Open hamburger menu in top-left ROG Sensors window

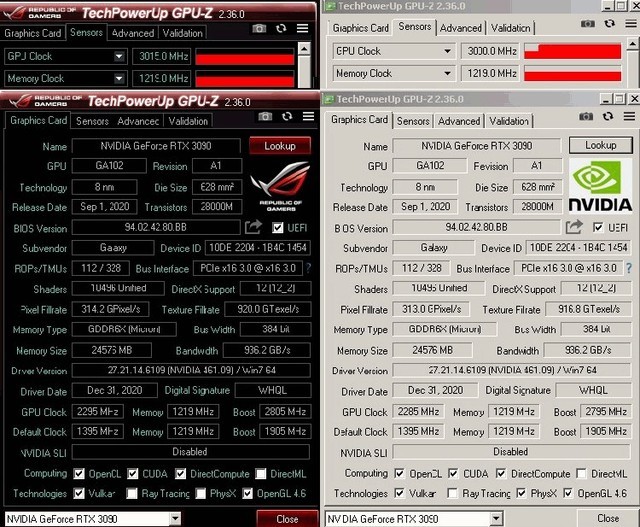302,28
